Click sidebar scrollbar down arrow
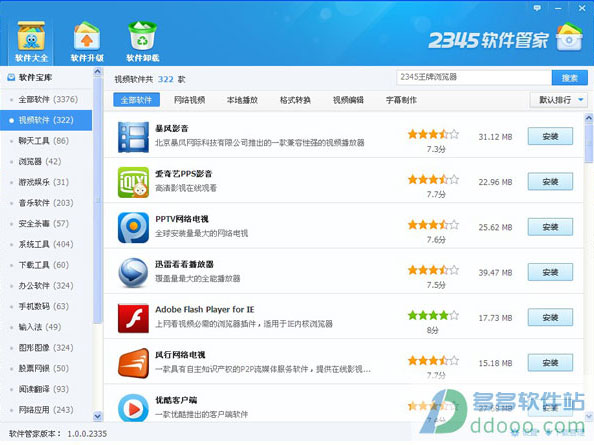 (97, 416)
